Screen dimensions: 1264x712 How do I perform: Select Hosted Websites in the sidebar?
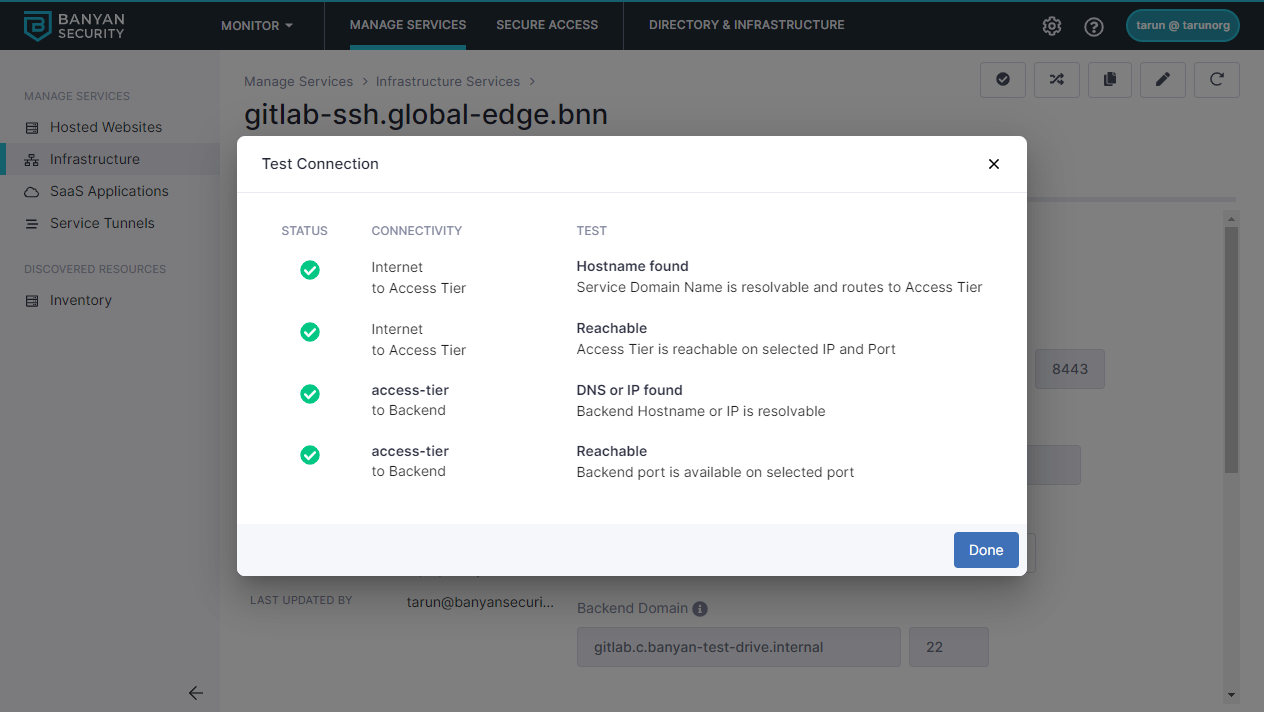[106, 127]
